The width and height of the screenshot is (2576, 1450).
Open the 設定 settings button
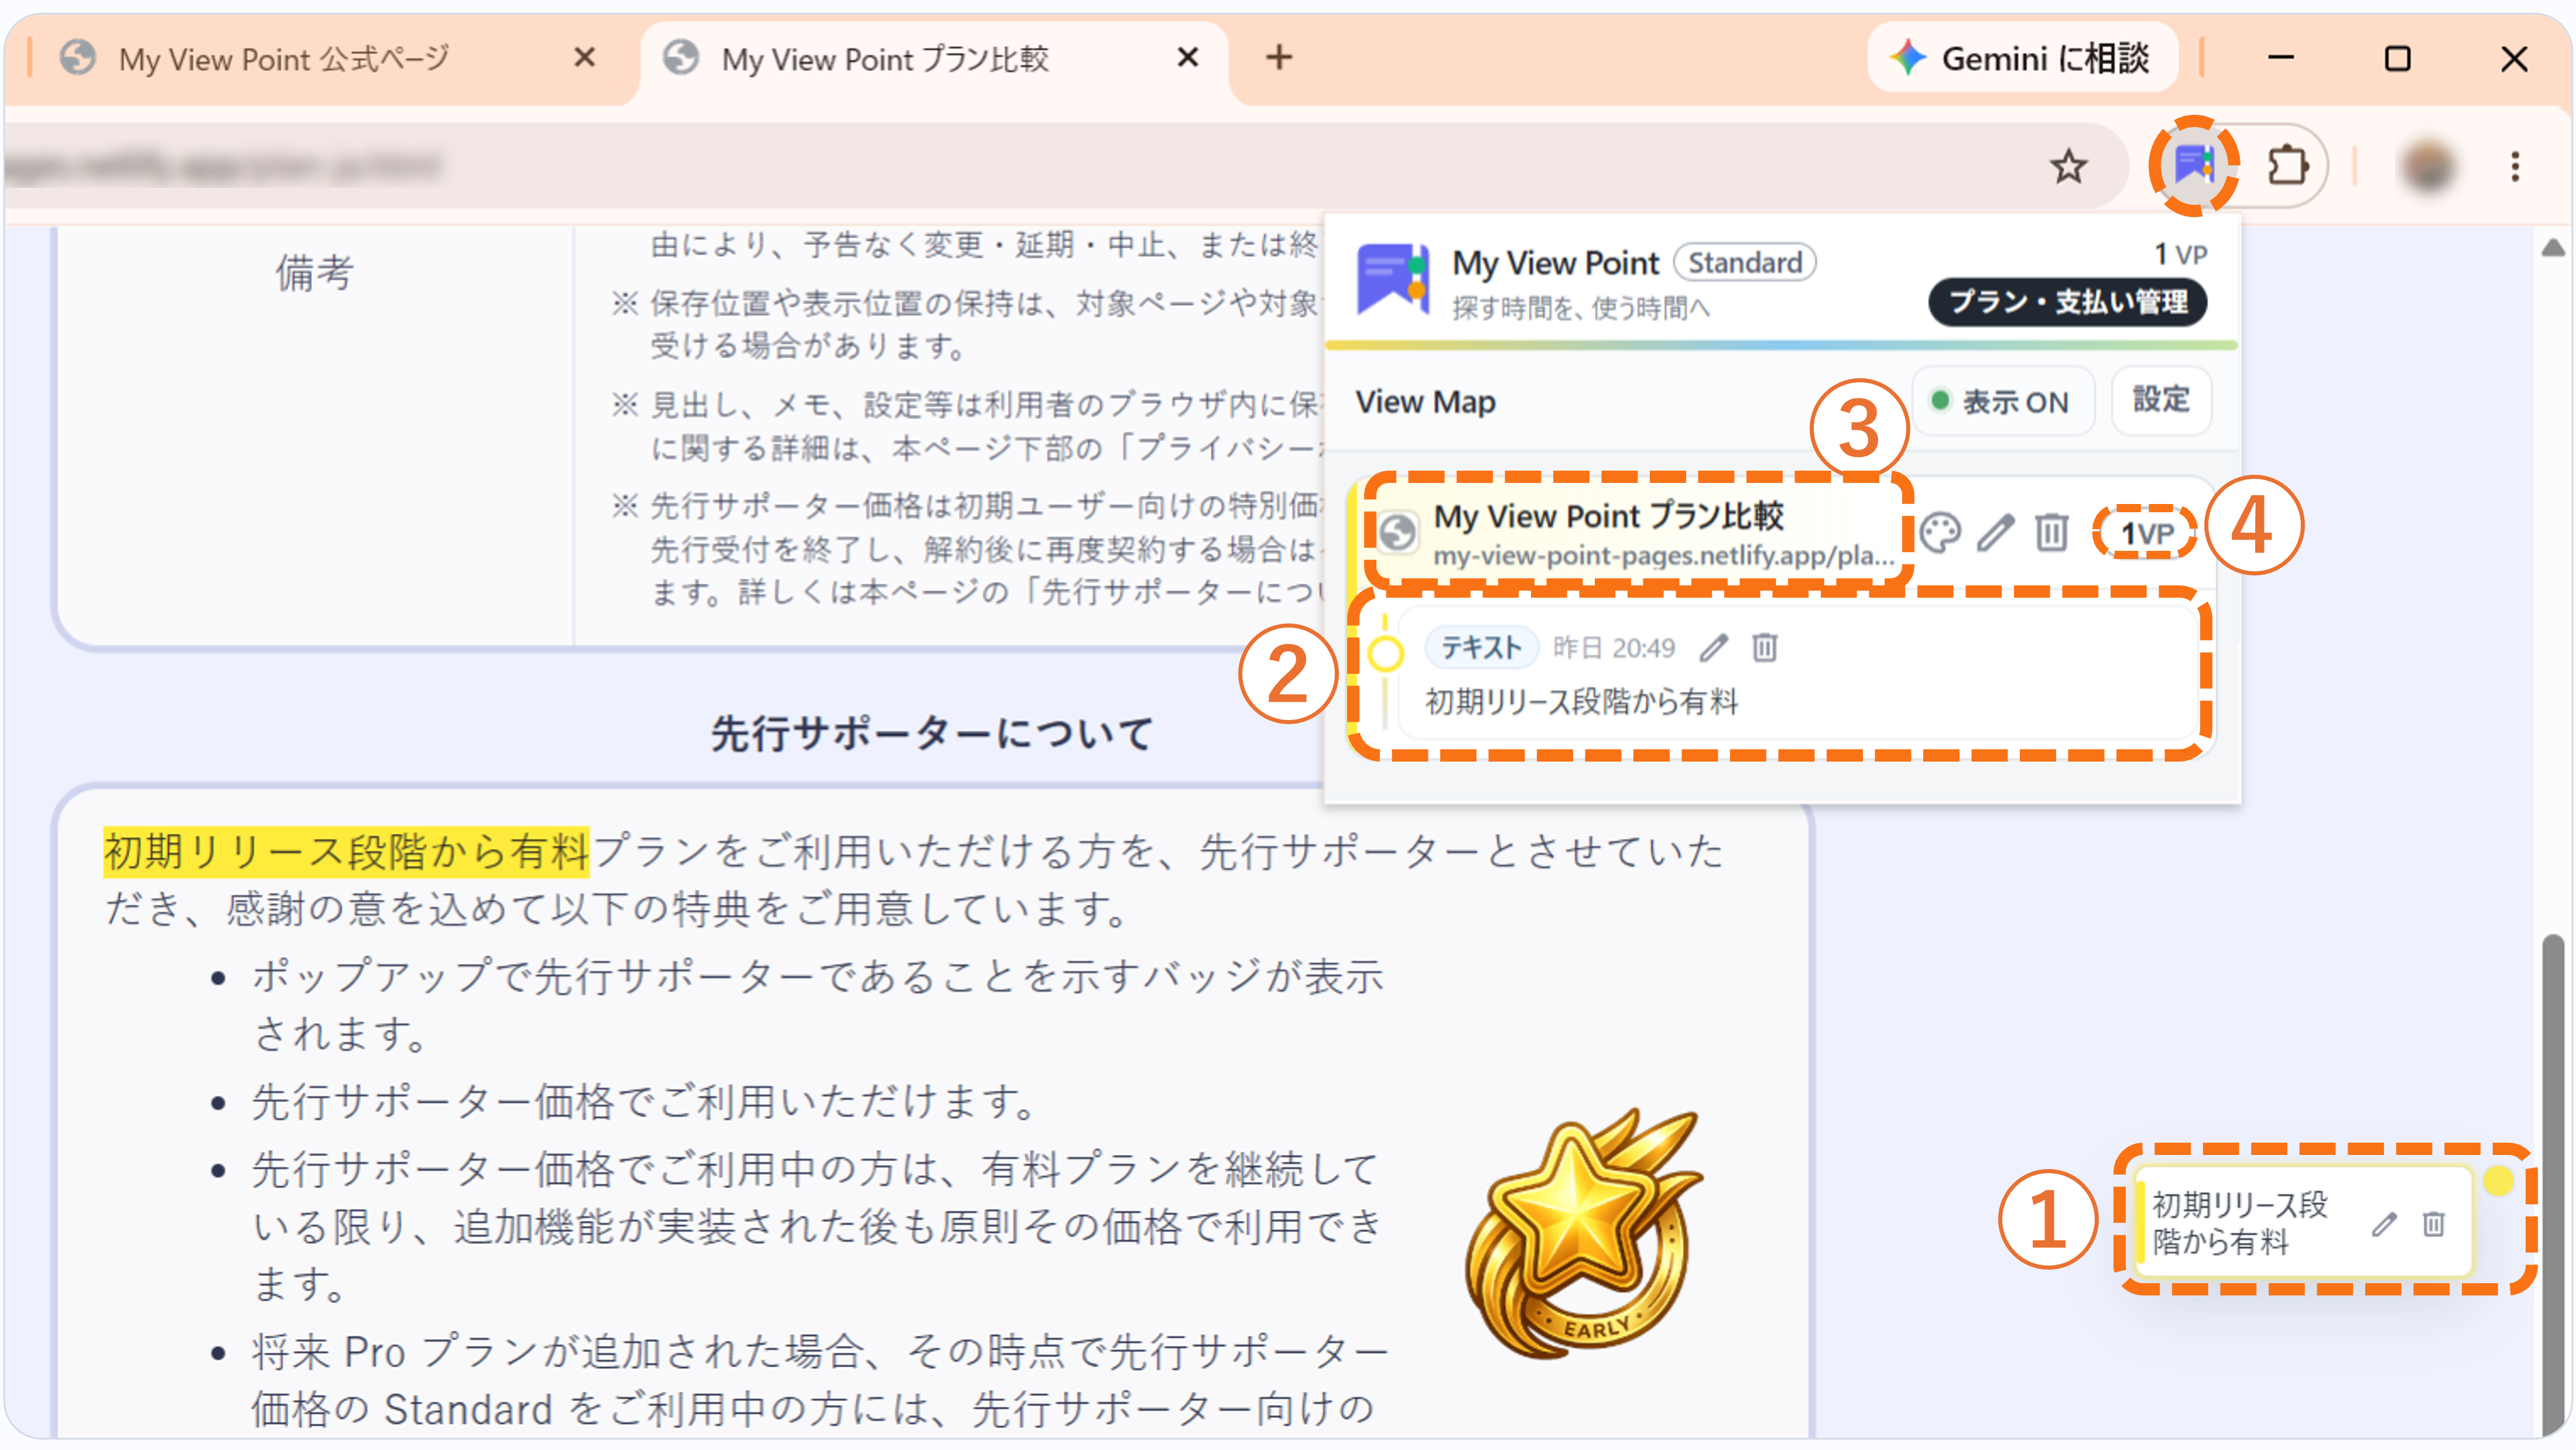coord(2161,401)
